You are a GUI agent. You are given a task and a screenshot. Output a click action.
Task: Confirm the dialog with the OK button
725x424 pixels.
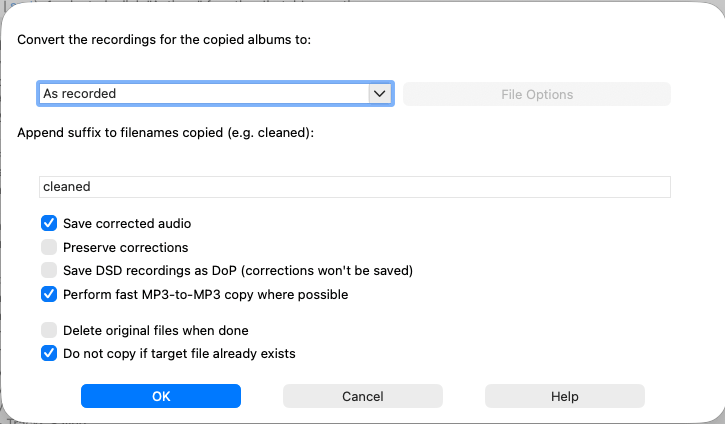[x=161, y=396]
